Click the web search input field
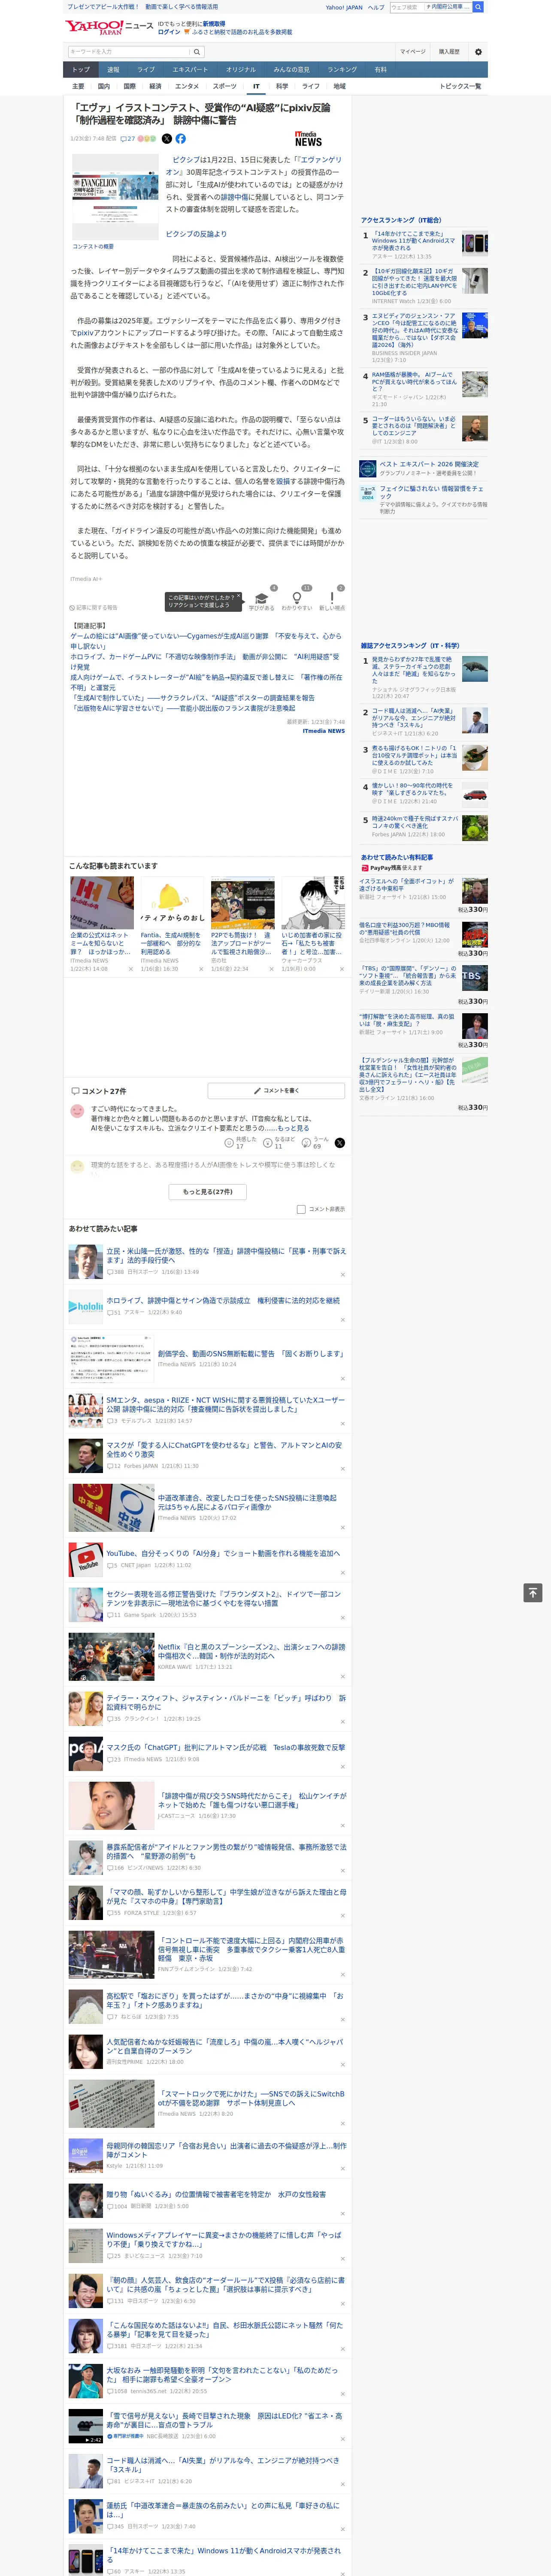 [406, 7]
